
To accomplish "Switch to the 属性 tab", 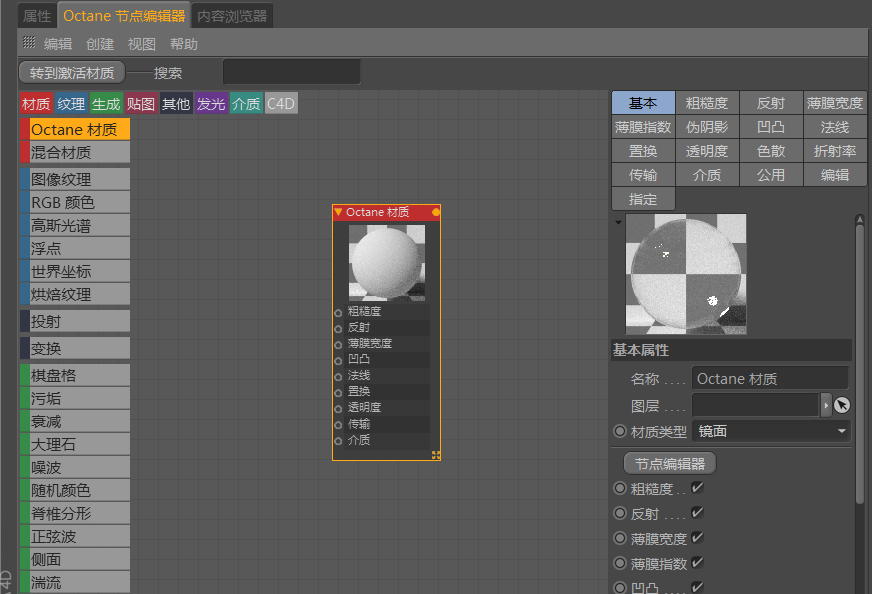I will pyautogui.click(x=37, y=16).
